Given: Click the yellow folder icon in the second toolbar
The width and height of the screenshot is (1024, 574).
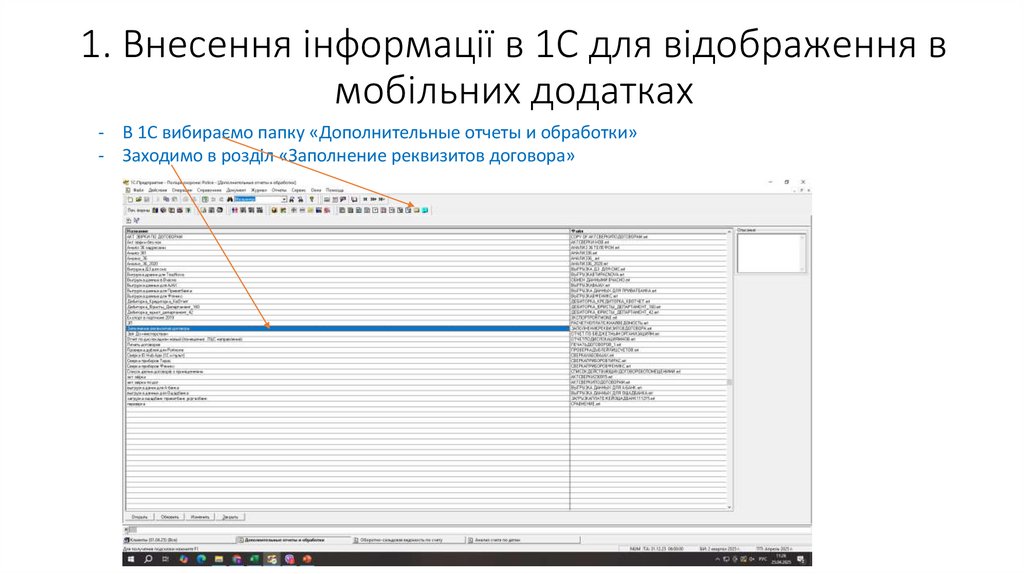Looking at the screenshot, I should click(417, 210).
